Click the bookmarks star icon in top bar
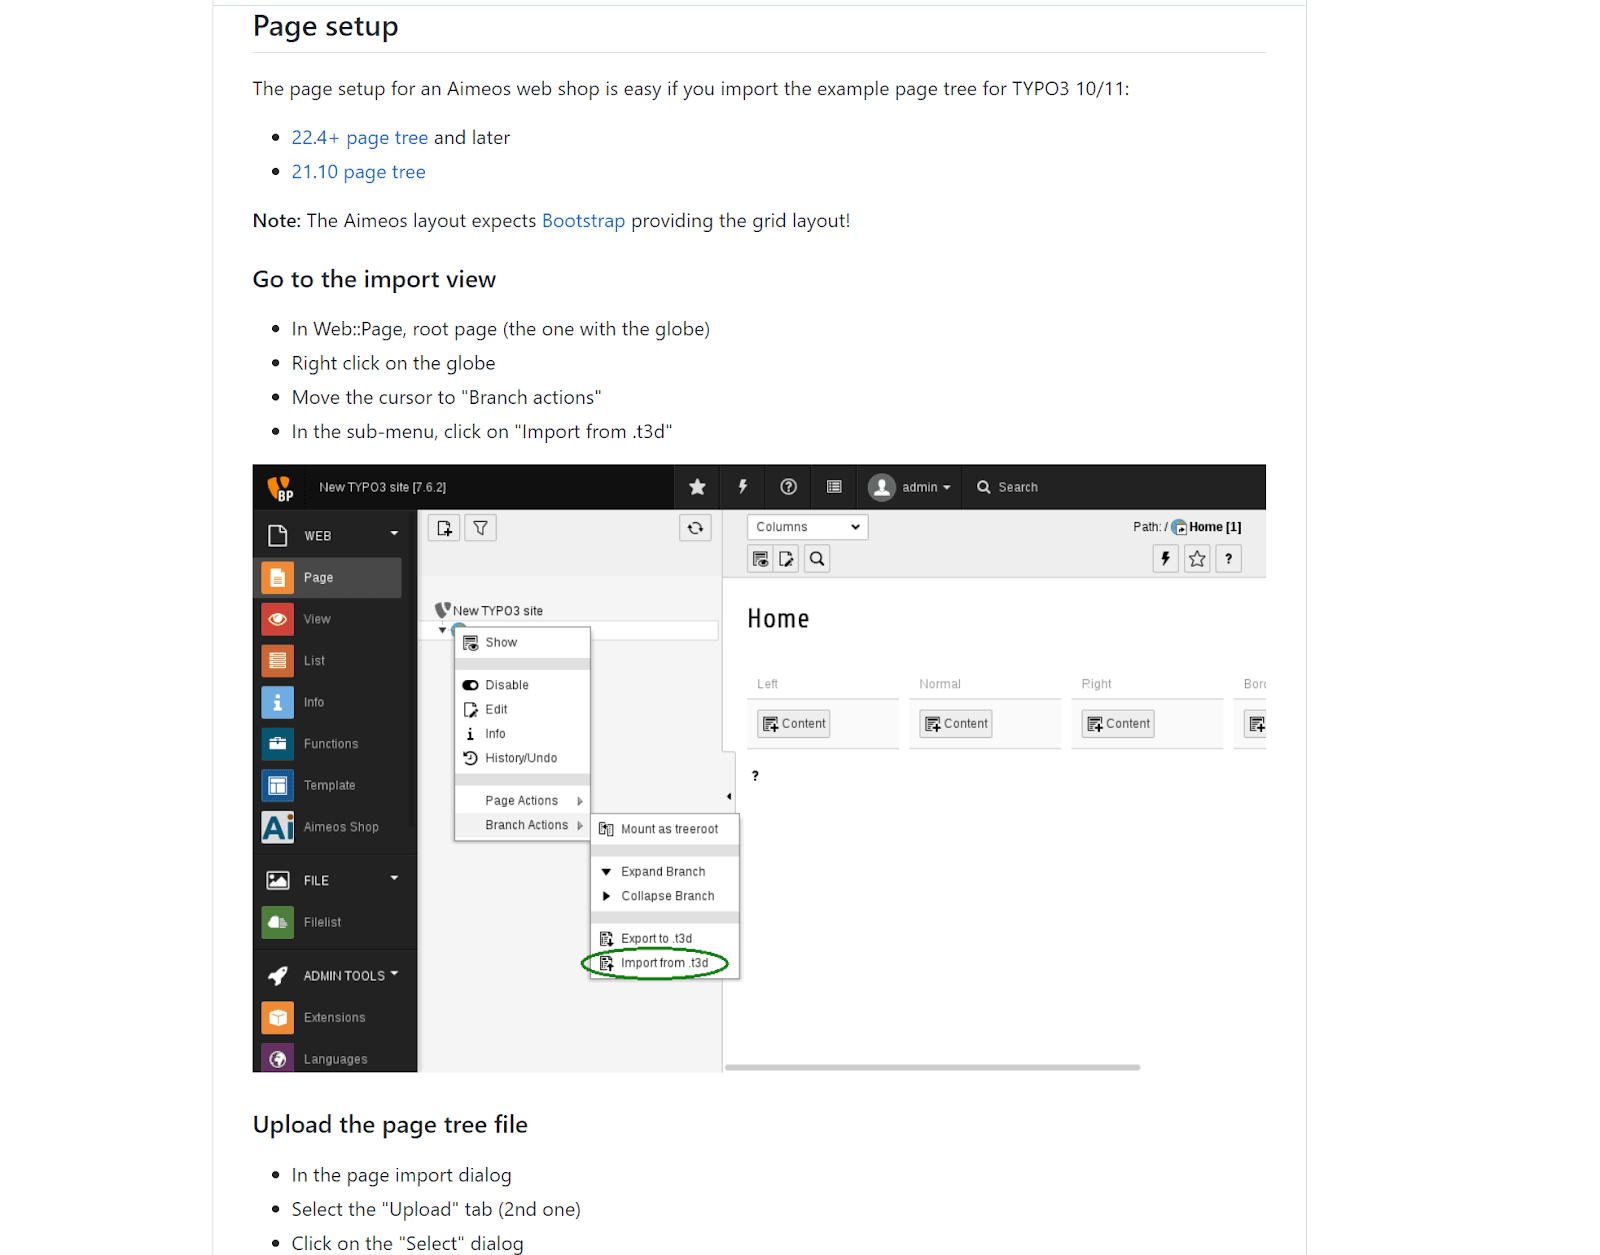The image size is (1600, 1255). (x=697, y=487)
